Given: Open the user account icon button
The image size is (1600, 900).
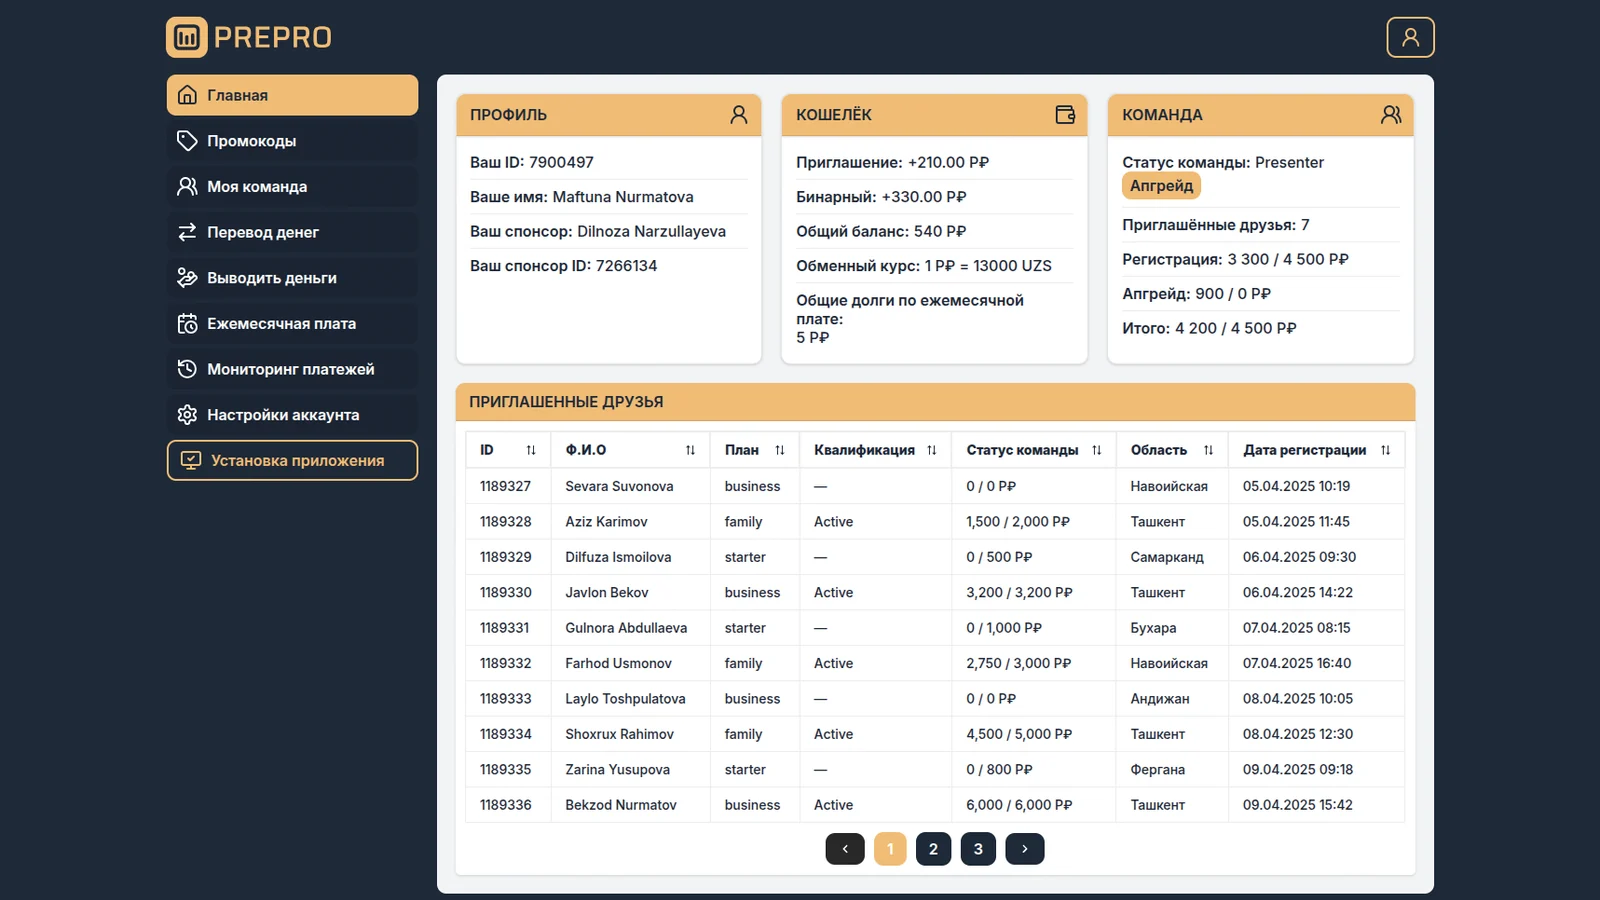Looking at the screenshot, I should point(1410,37).
